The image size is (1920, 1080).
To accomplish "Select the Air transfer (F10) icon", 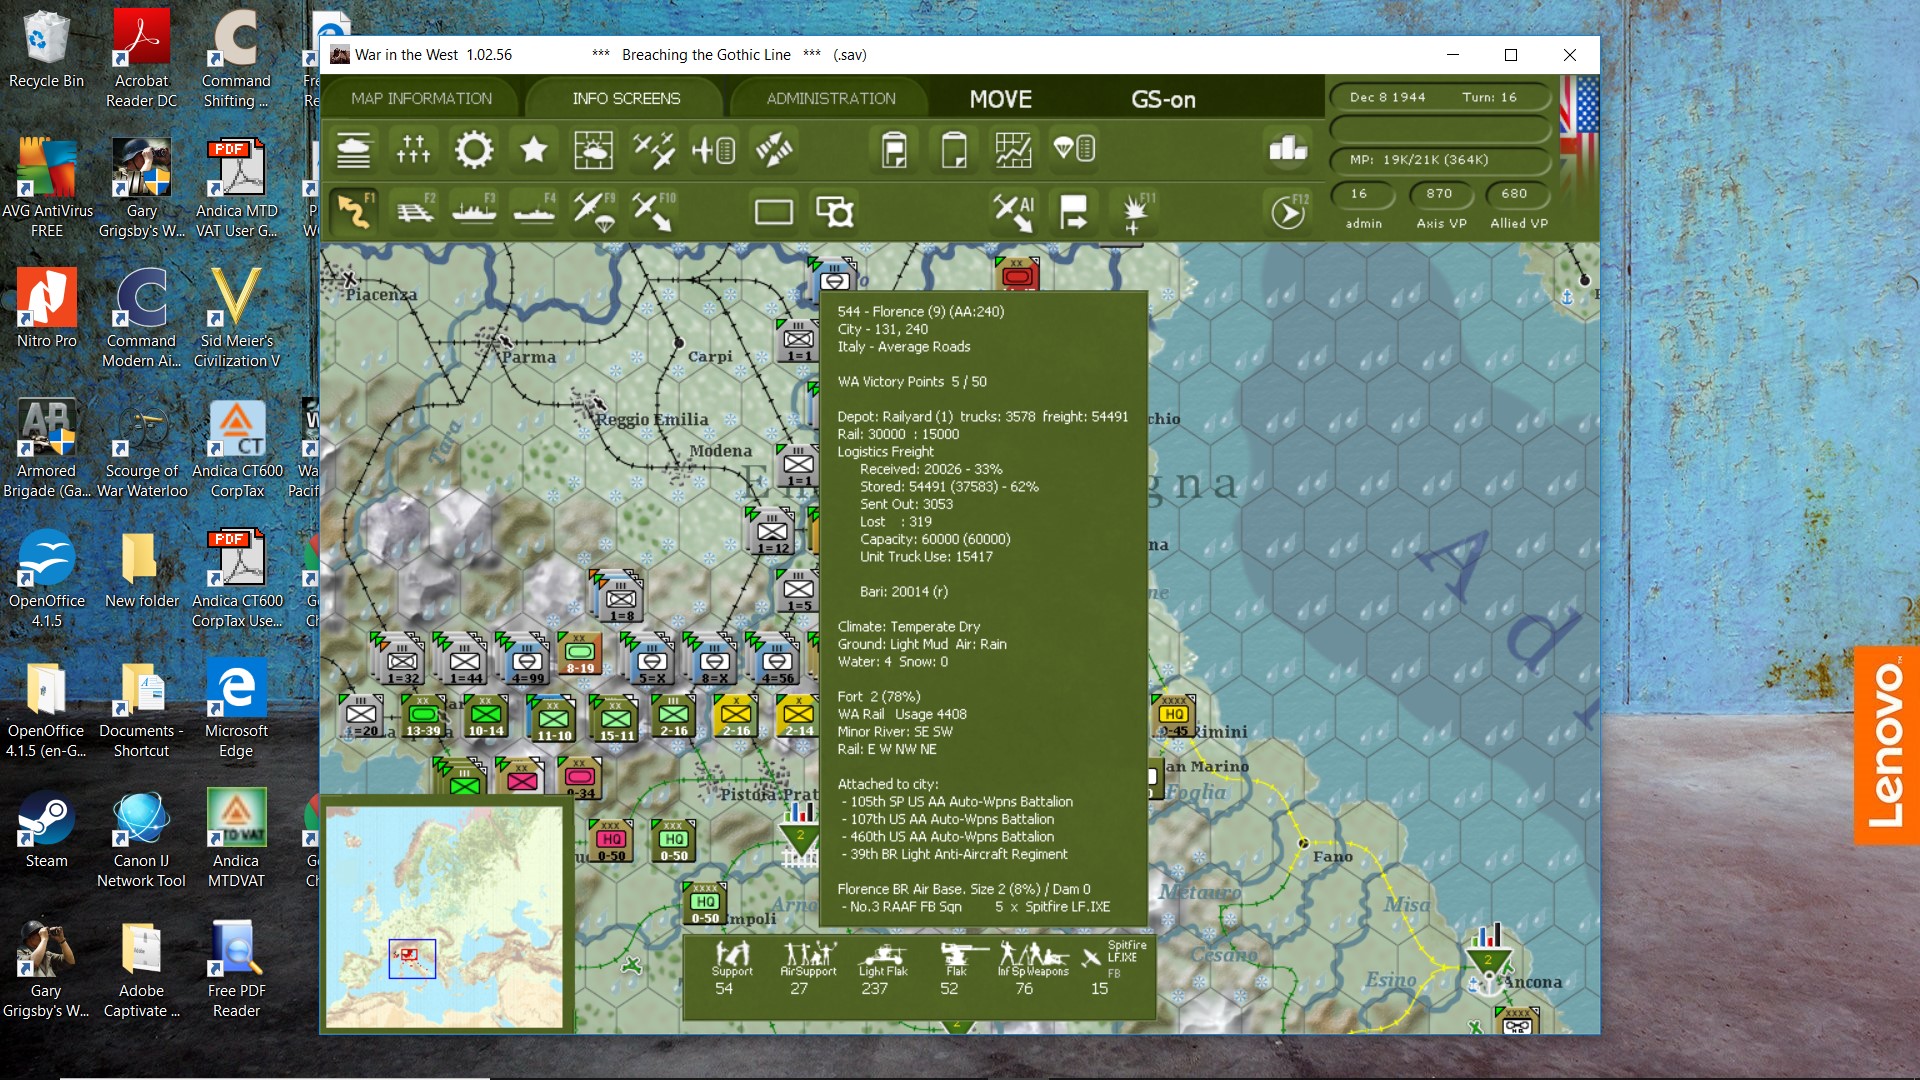I will [x=654, y=211].
